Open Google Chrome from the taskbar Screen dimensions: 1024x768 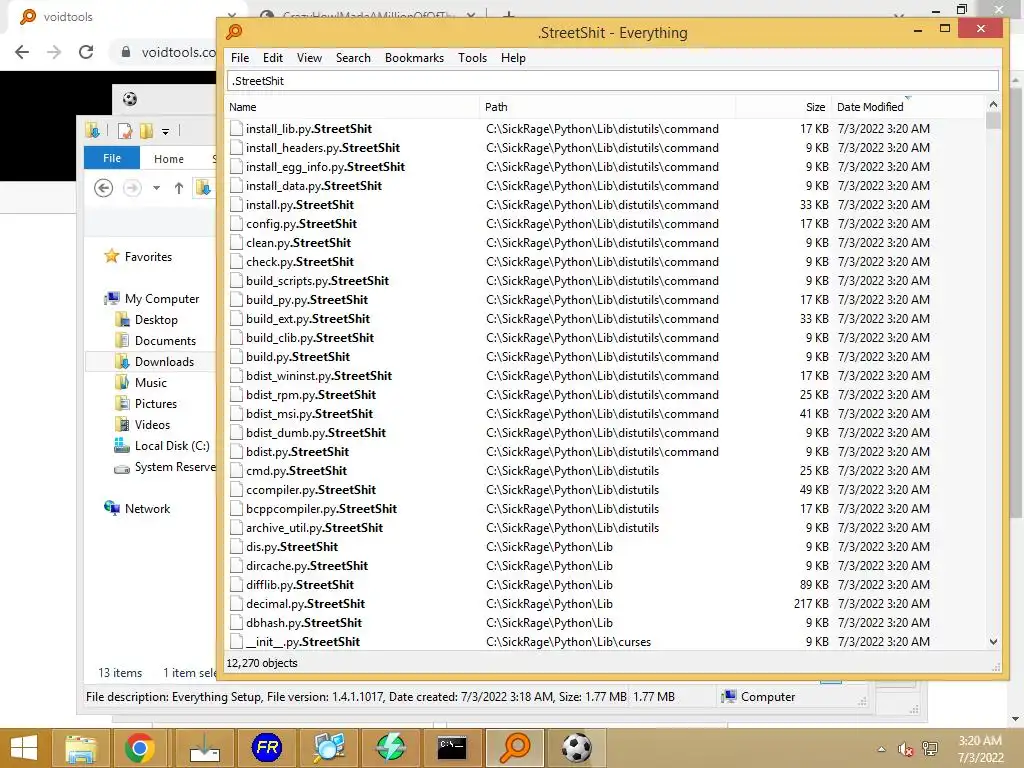(139, 748)
